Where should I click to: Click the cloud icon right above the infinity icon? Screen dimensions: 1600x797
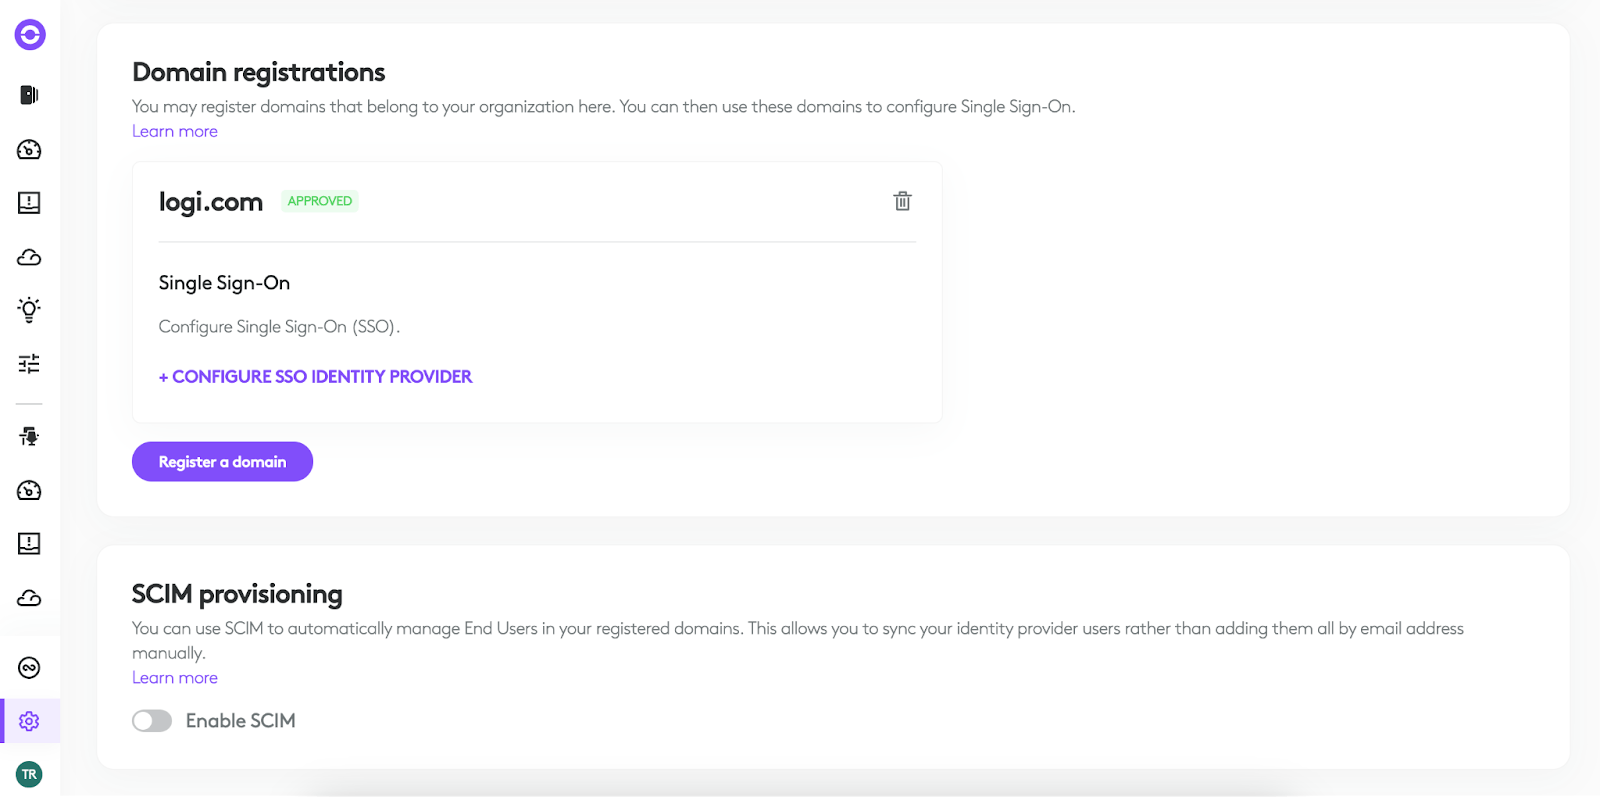pyautogui.click(x=29, y=598)
